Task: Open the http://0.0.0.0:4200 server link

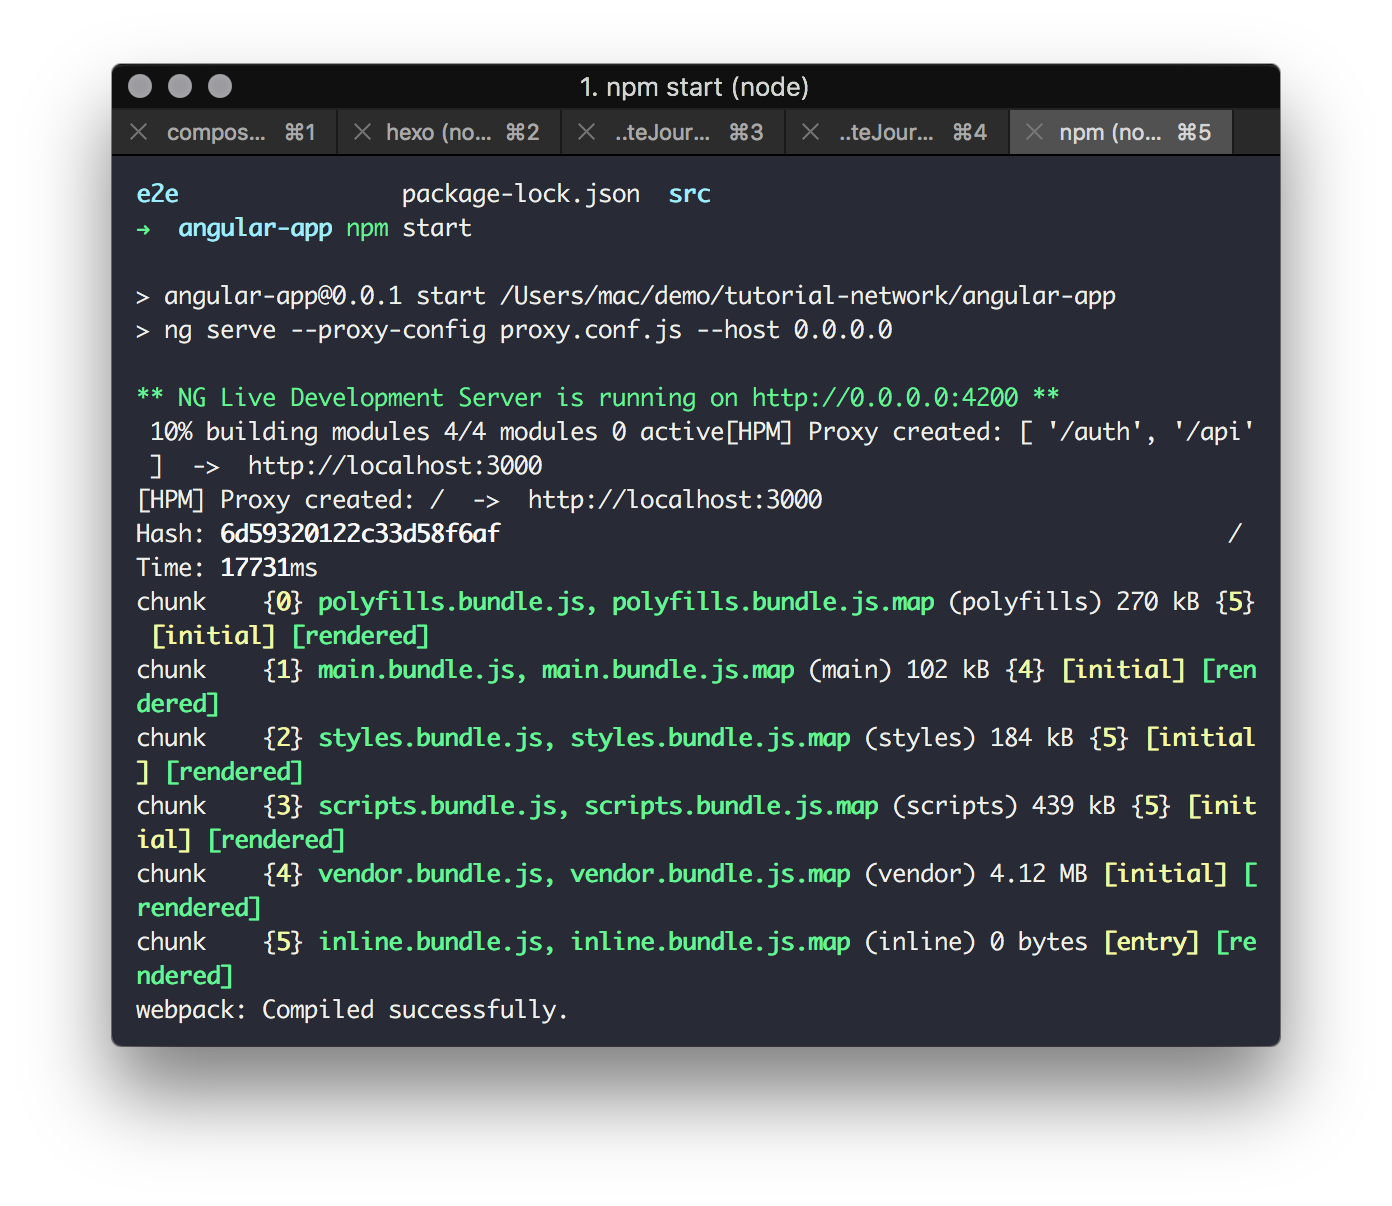Action: click(x=883, y=397)
